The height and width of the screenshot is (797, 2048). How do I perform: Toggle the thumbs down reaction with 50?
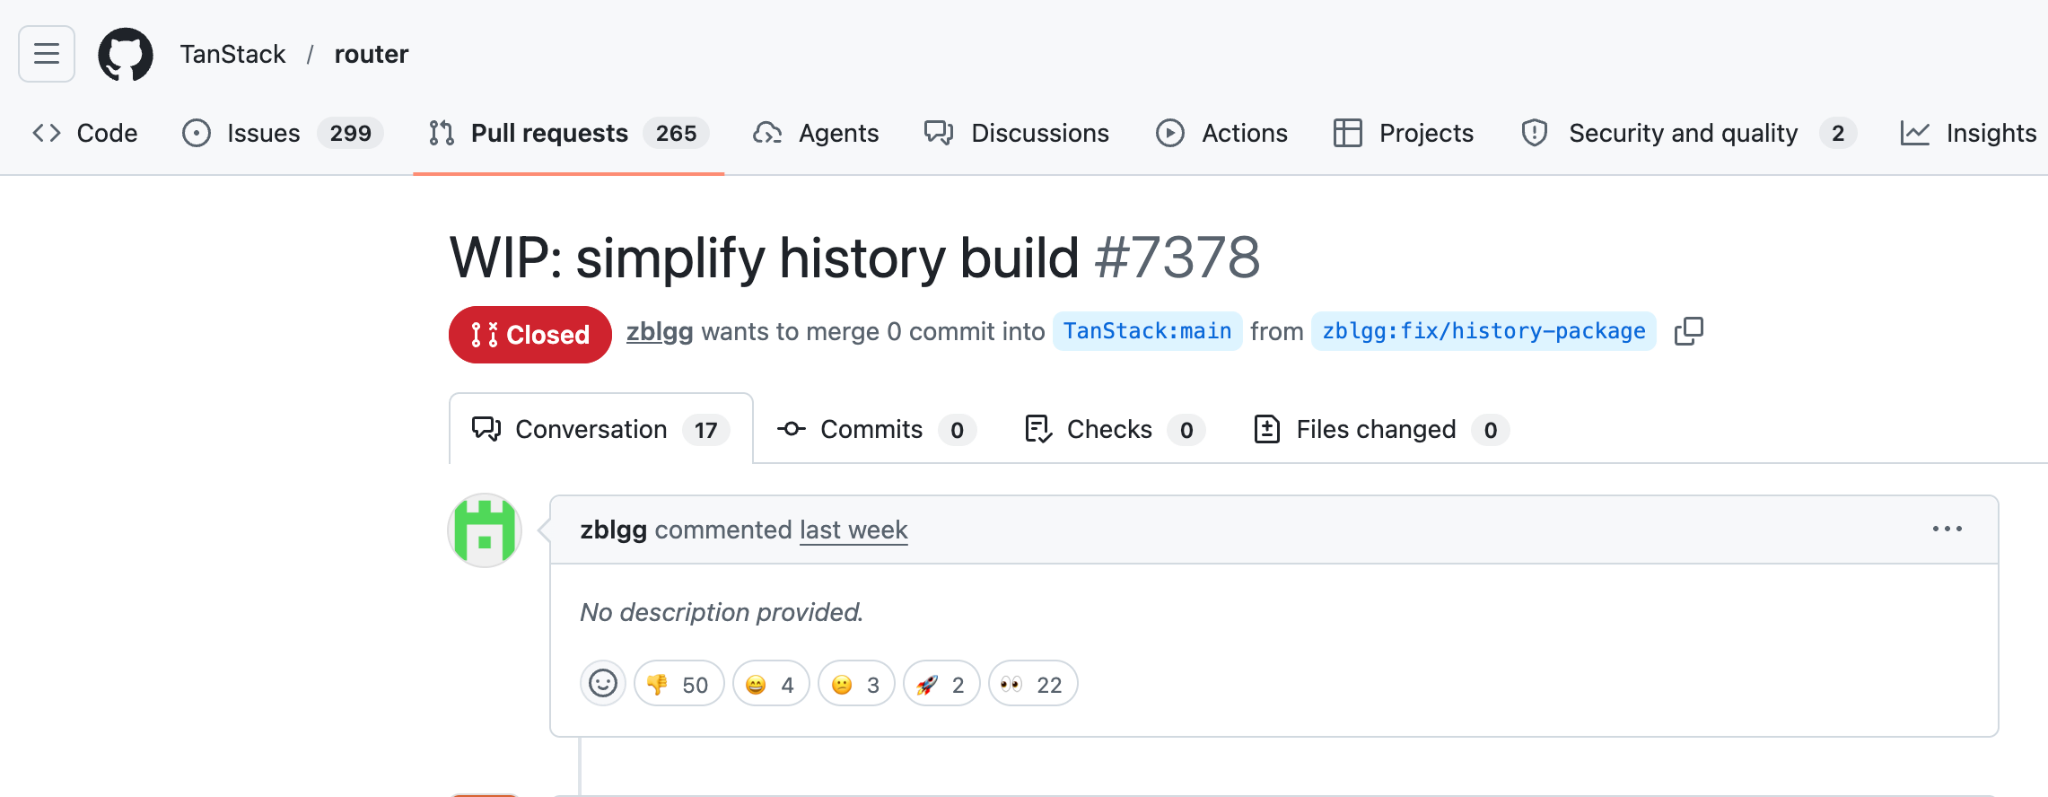coord(679,684)
